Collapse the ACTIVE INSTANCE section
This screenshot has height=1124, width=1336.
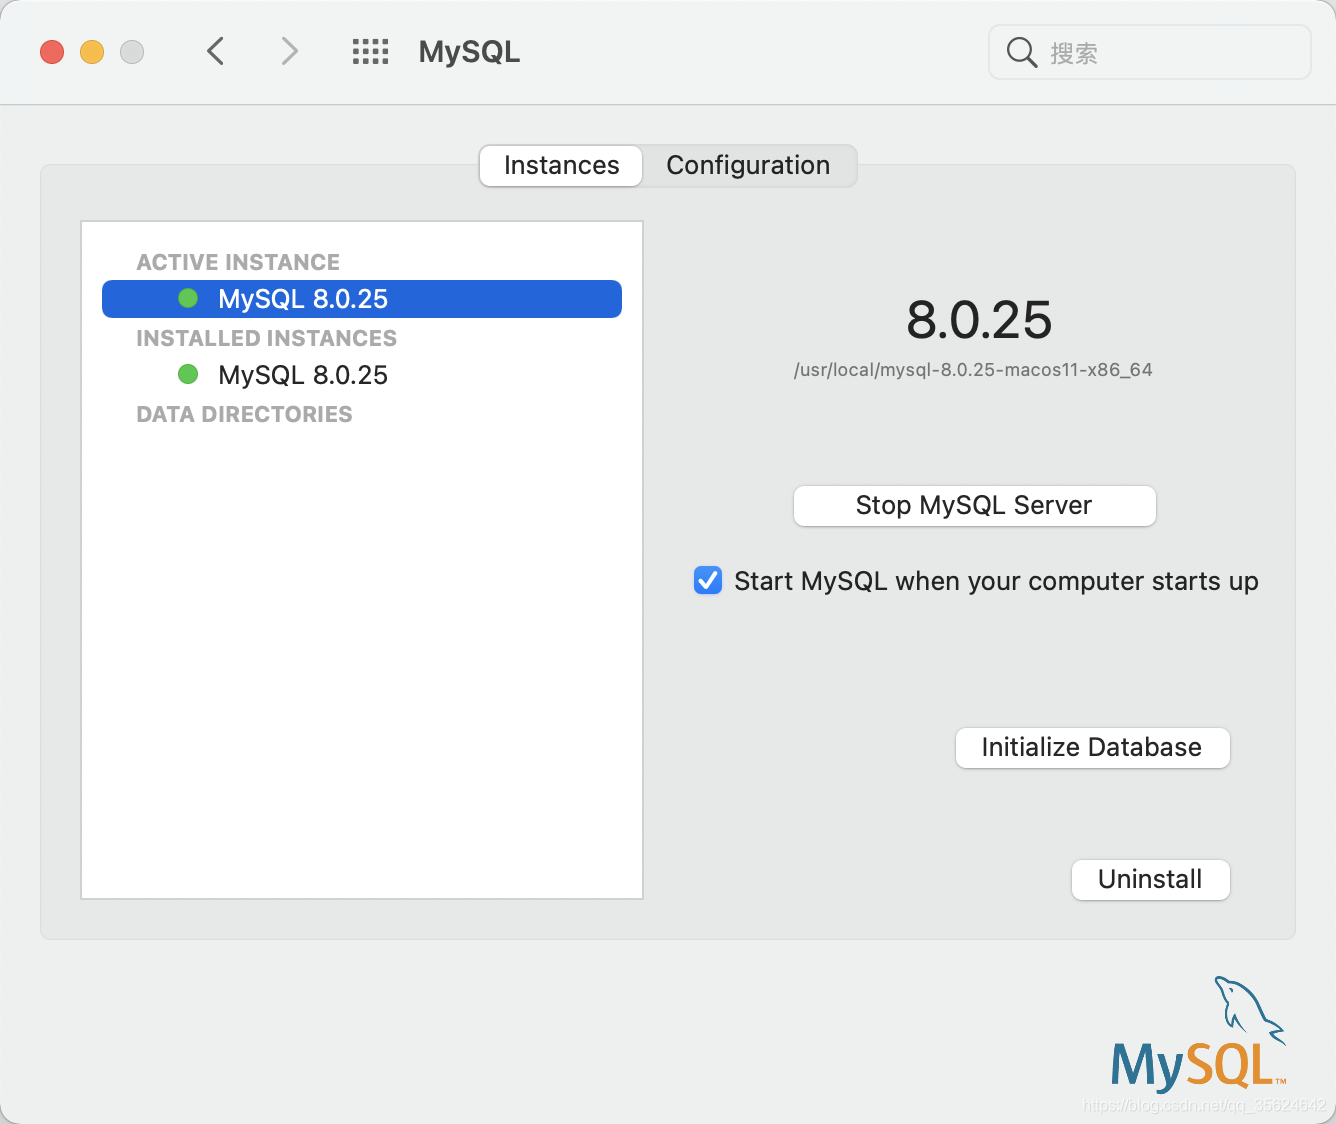click(237, 262)
